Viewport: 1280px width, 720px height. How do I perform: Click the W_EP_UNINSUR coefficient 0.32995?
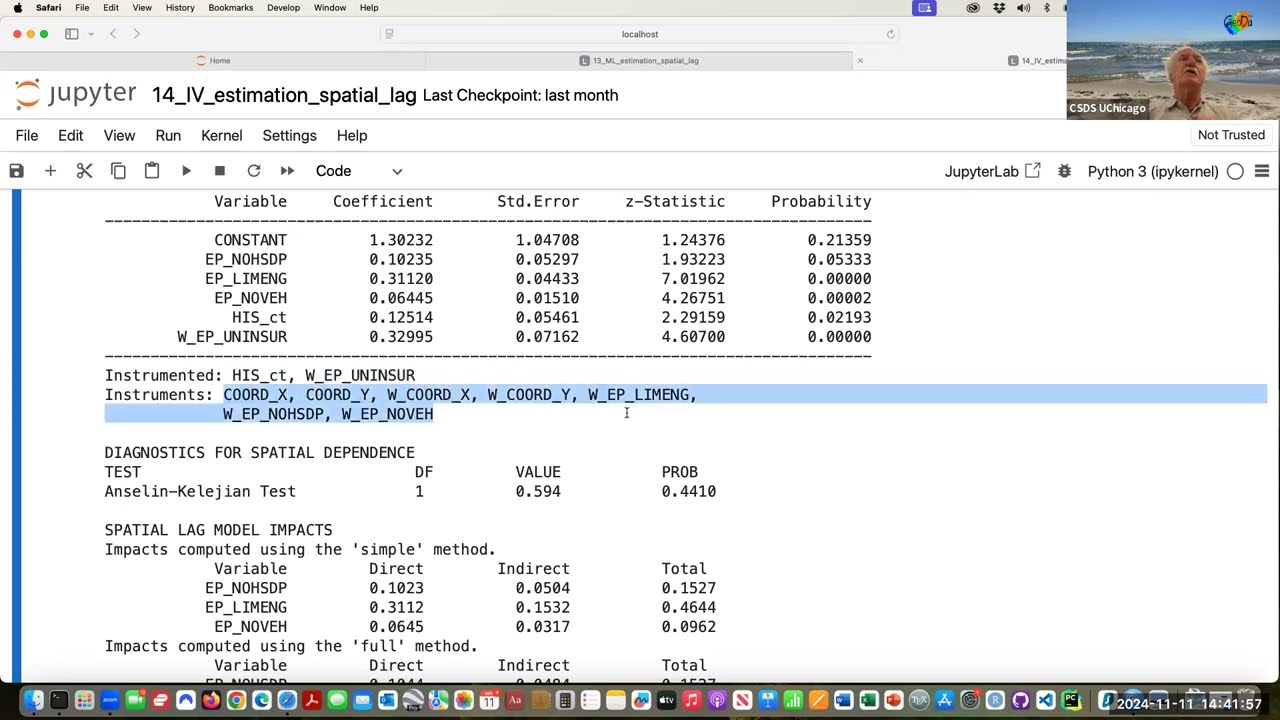tap(401, 337)
